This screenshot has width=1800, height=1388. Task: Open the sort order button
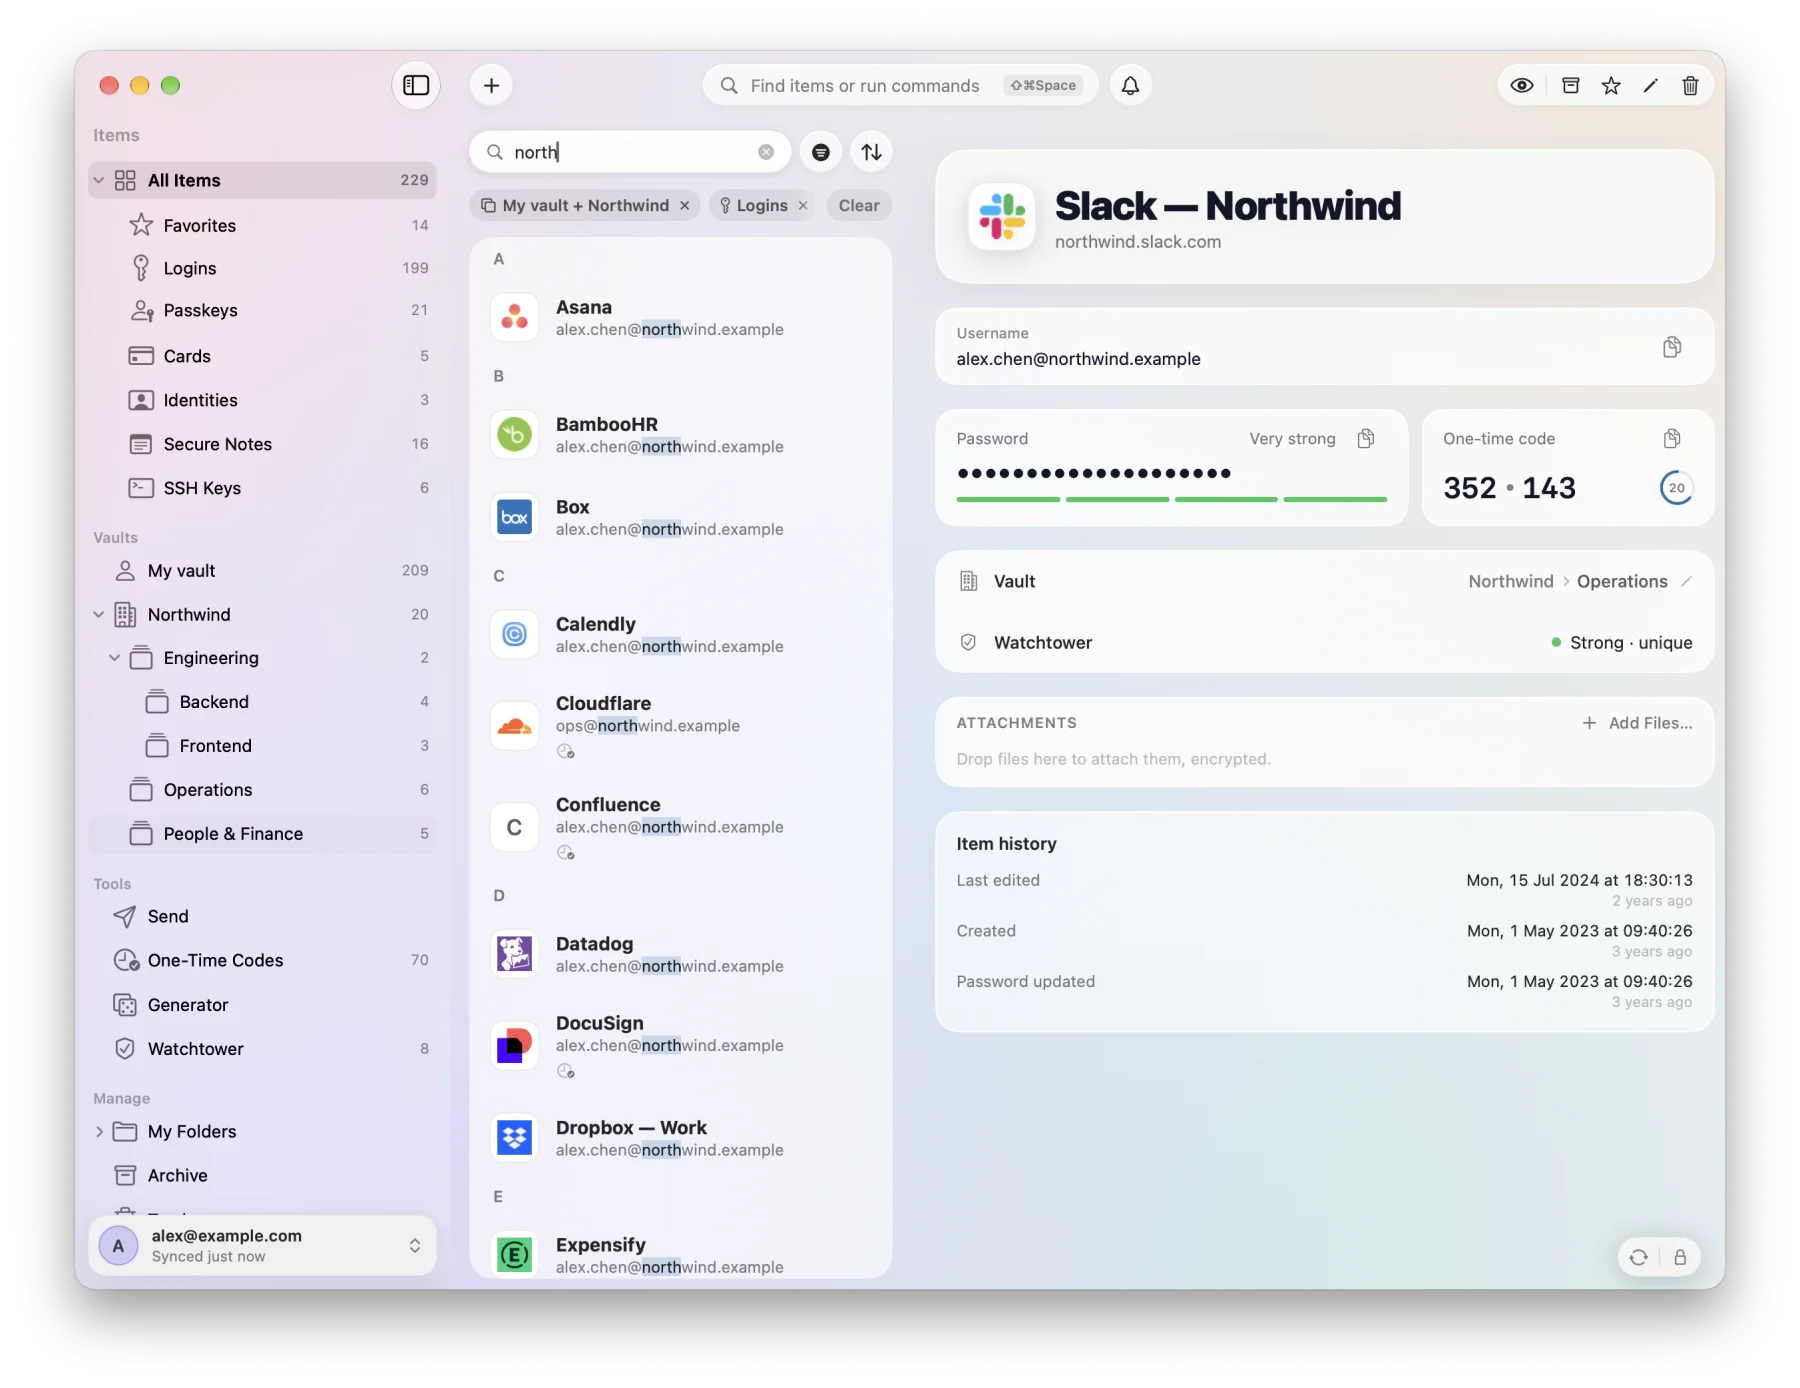[871, 152]
